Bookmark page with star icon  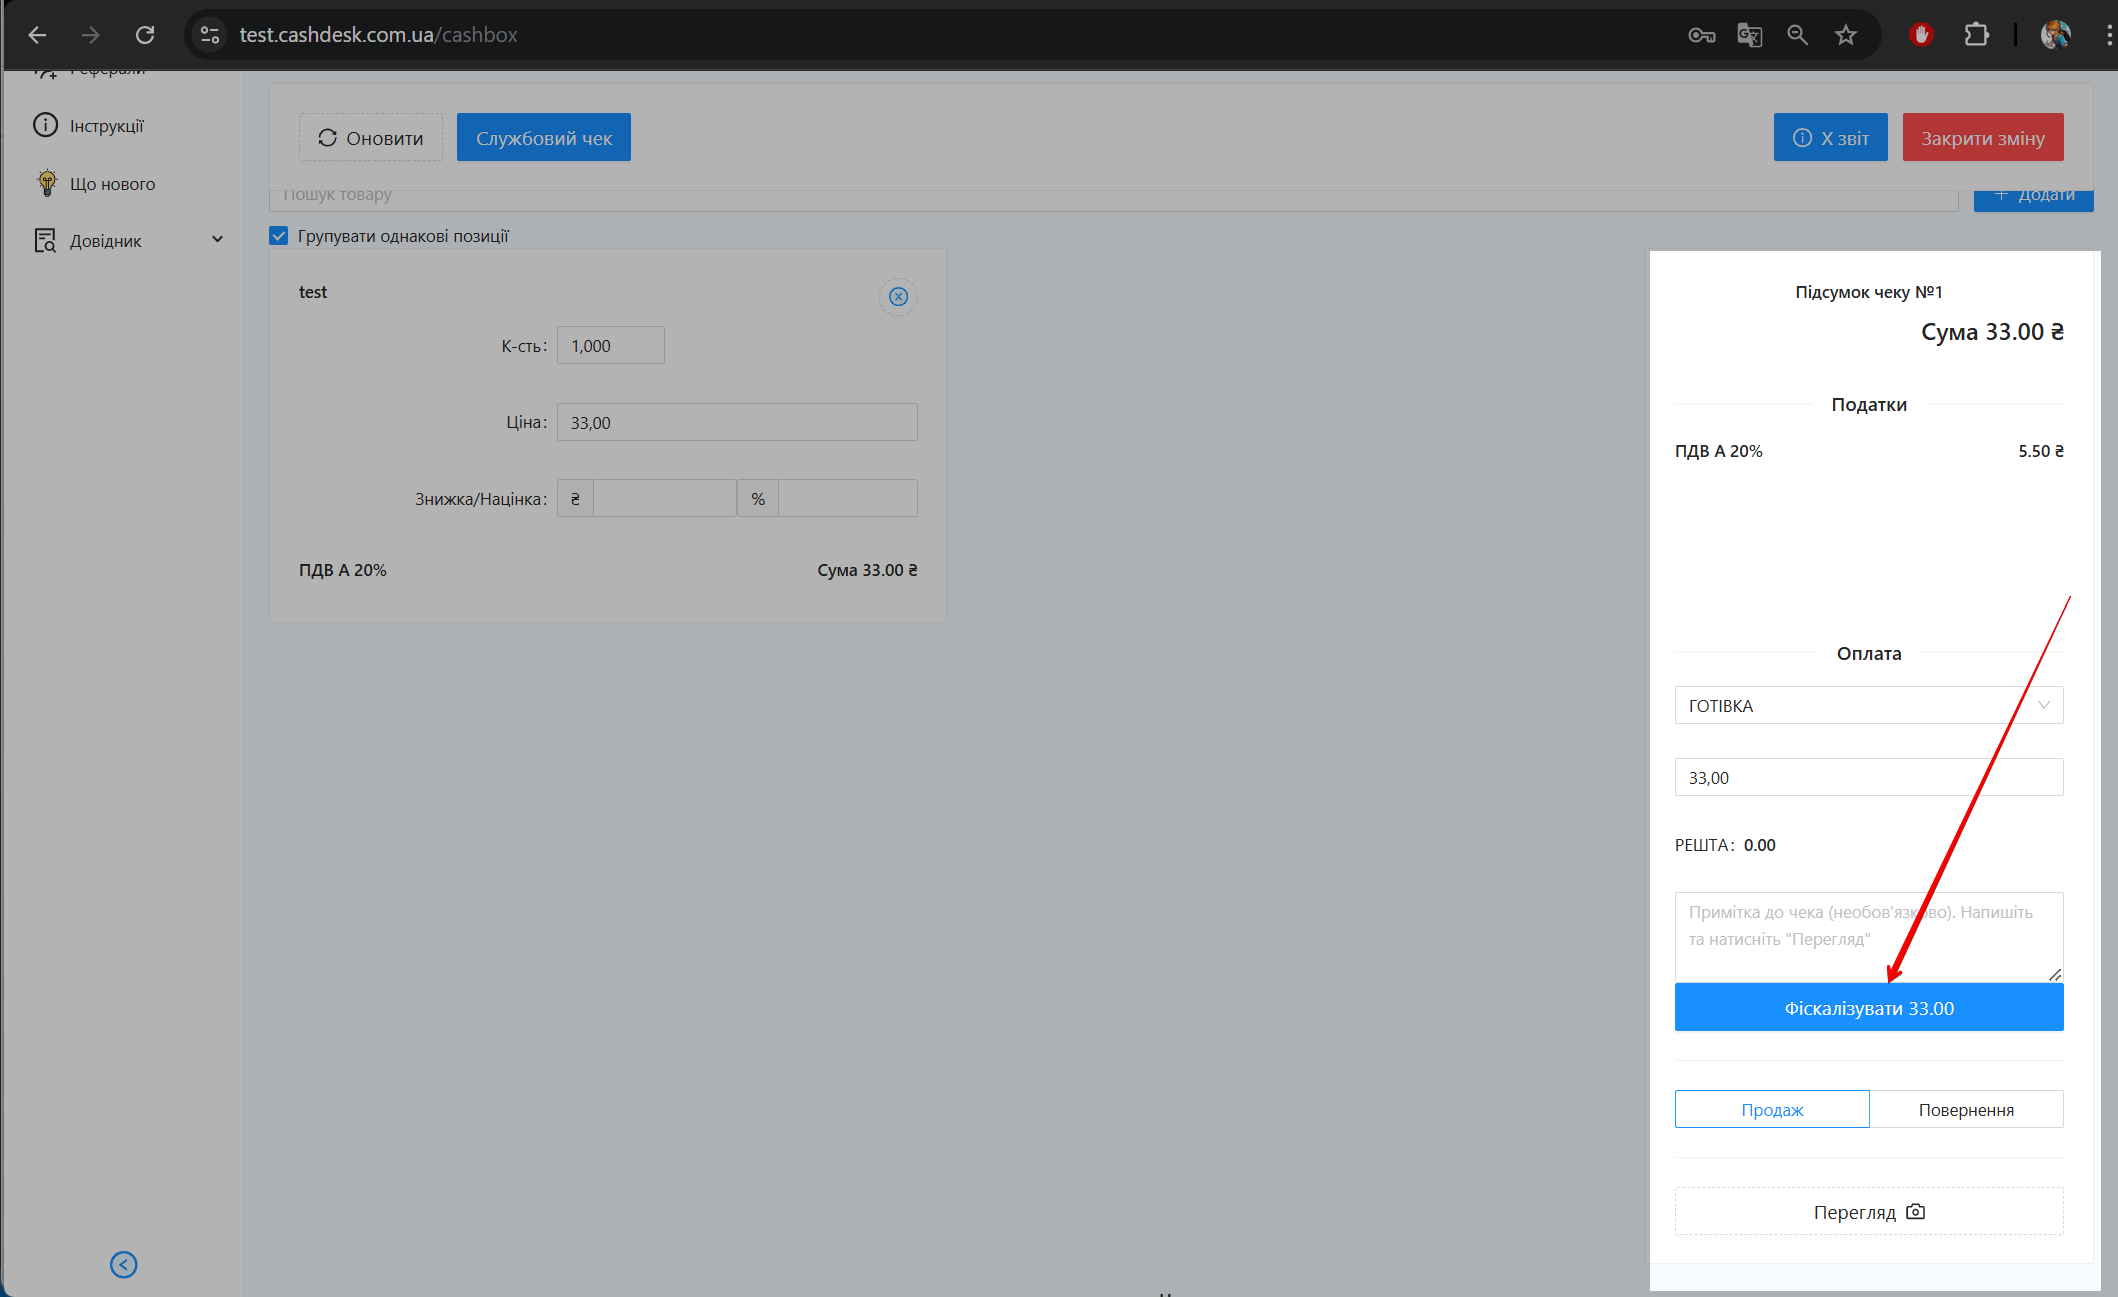pyautogui.click(x=1846, y=35)
